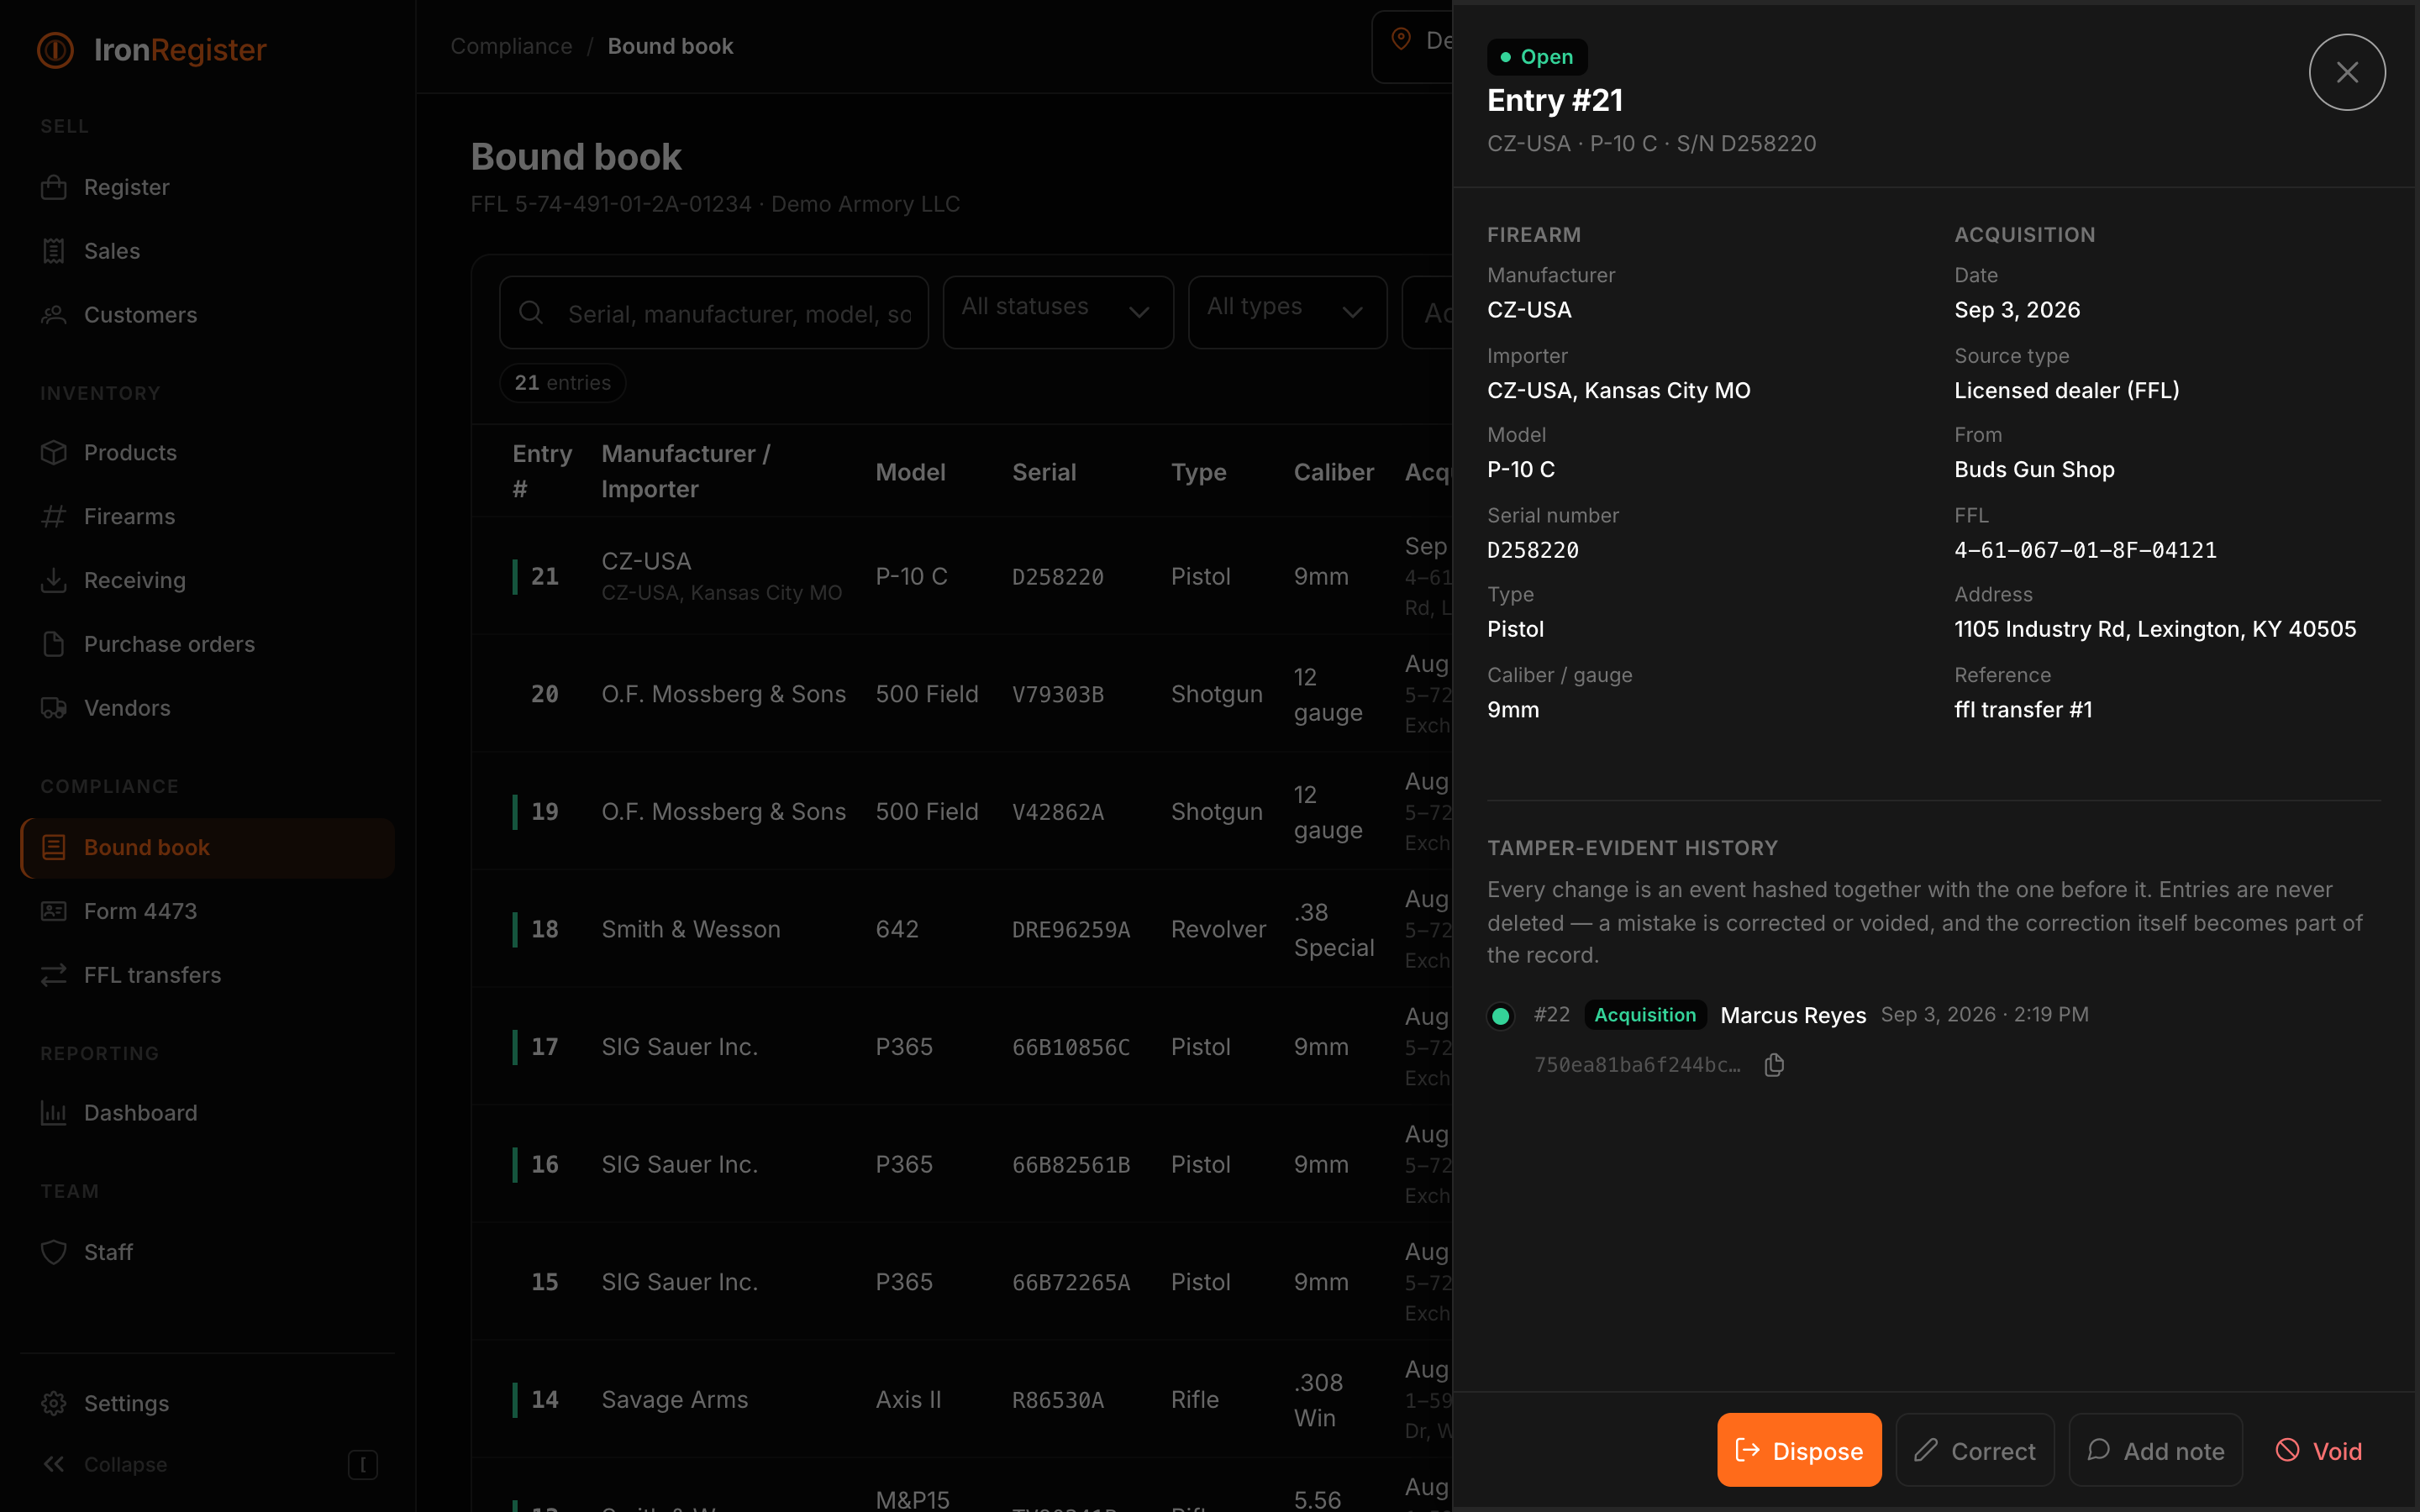Click the Firearms hash icon
This screenshot has height=1512, width=2420.
(54, 517)
